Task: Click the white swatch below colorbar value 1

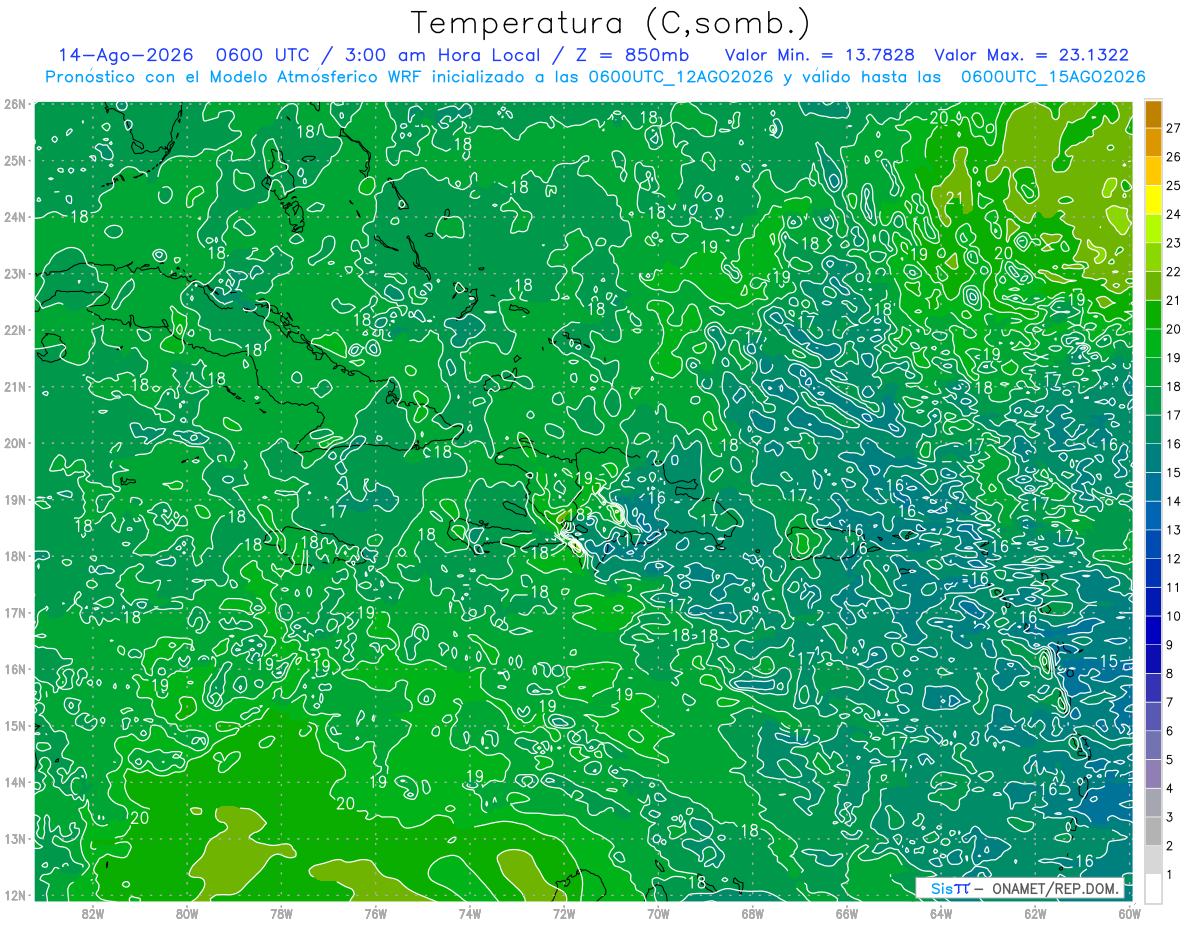Action: tap(1153, 888)
